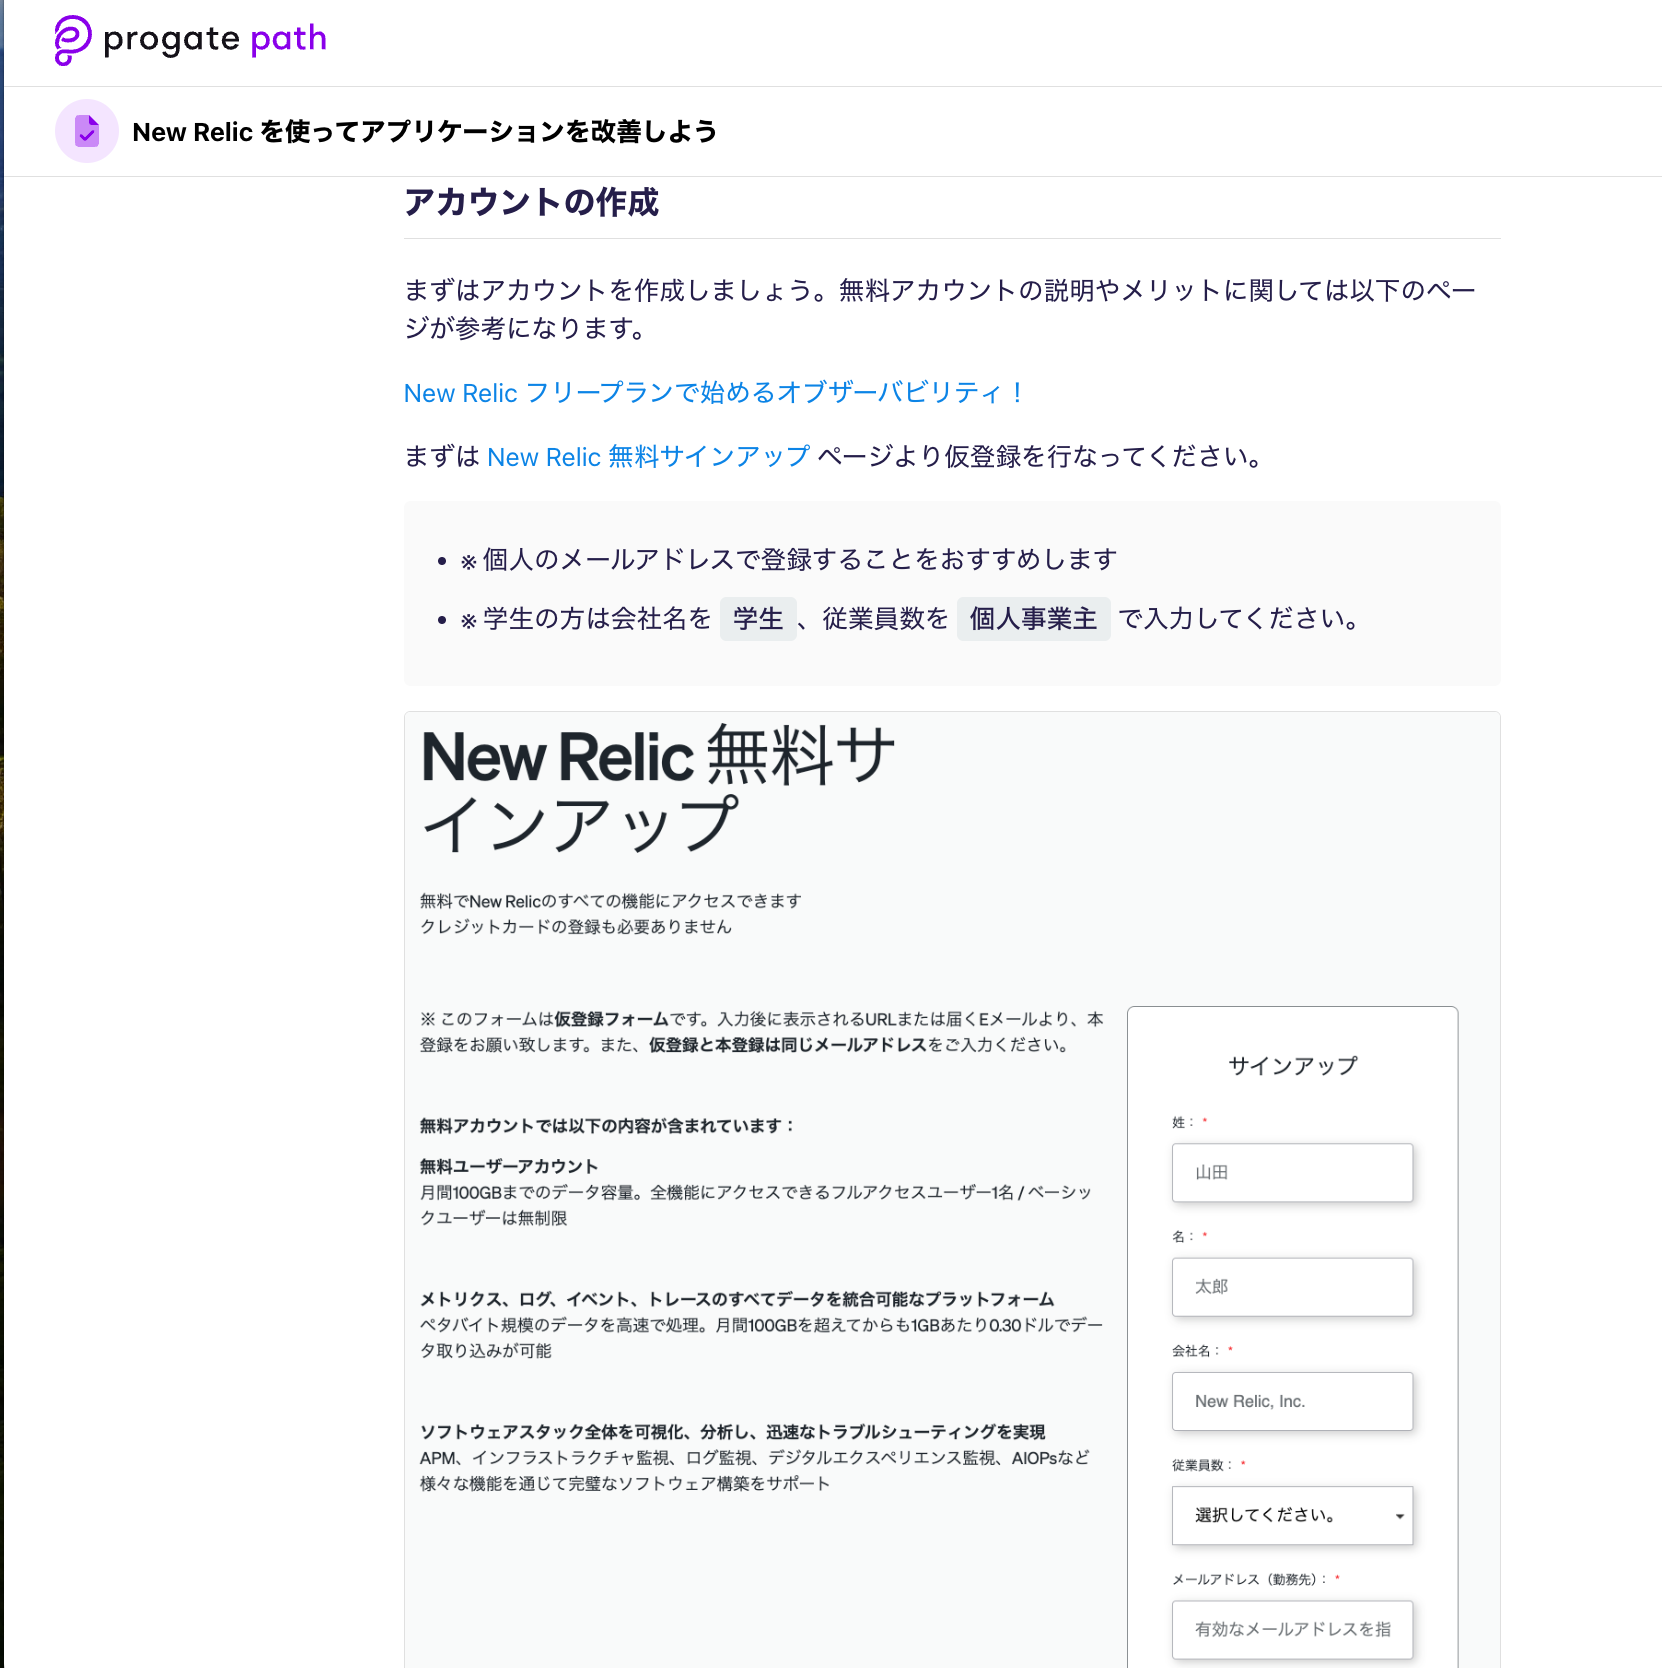
Task: Click the アカウントの作成 heading
Action: click(531, 202)
